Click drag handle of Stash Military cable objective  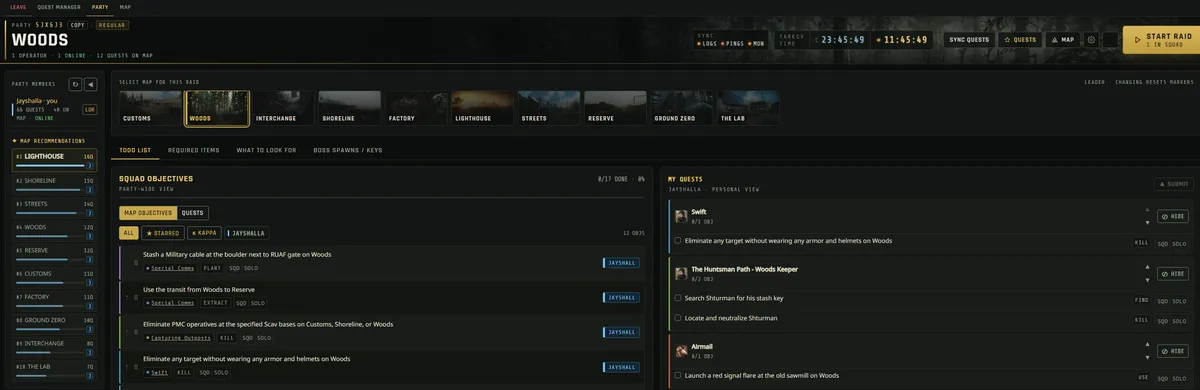click(x=136, y=262)
